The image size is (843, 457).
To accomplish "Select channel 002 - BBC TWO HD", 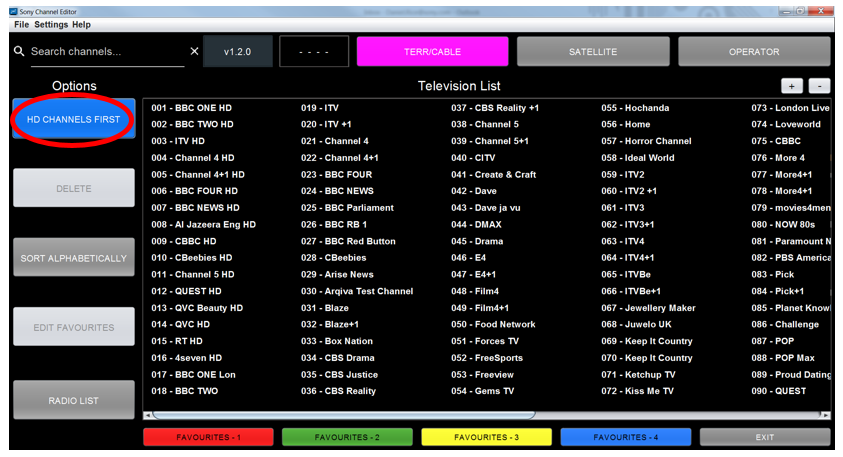I will click(x=192, y=124).
